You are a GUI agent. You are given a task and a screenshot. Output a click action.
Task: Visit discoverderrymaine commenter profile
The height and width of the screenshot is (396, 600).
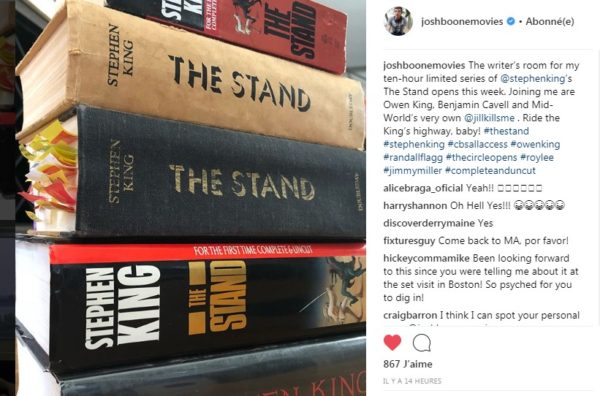point(429,223)
